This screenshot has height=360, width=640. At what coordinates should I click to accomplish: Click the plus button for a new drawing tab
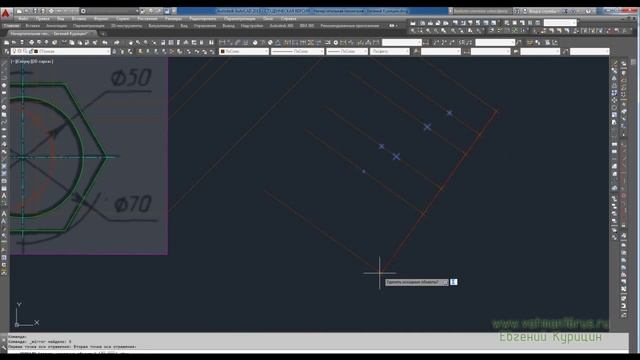point(103,33)
